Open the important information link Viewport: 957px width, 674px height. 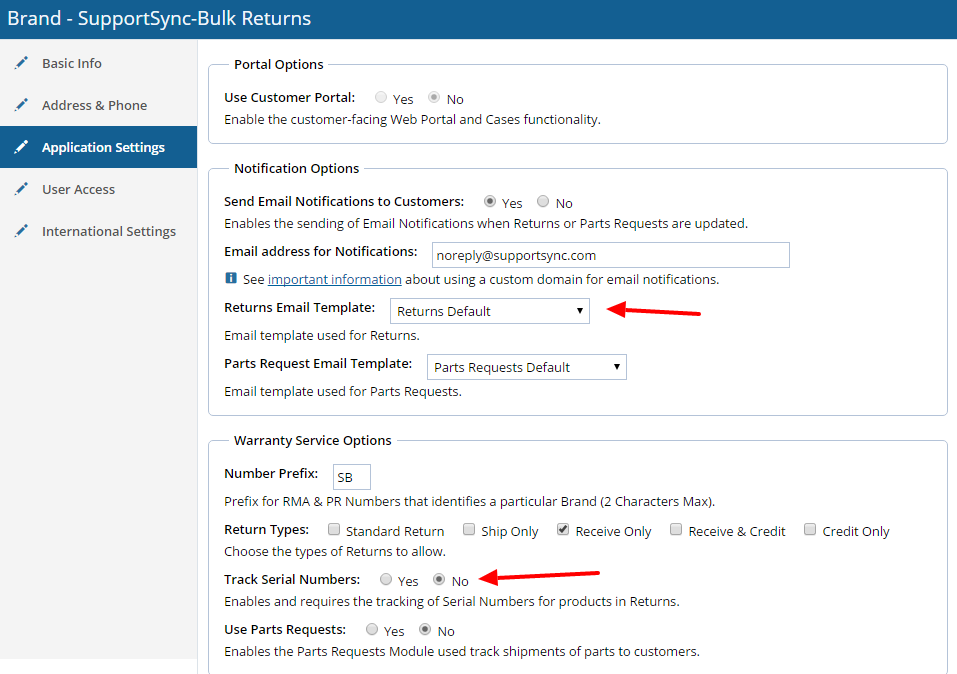click(334, 279)
